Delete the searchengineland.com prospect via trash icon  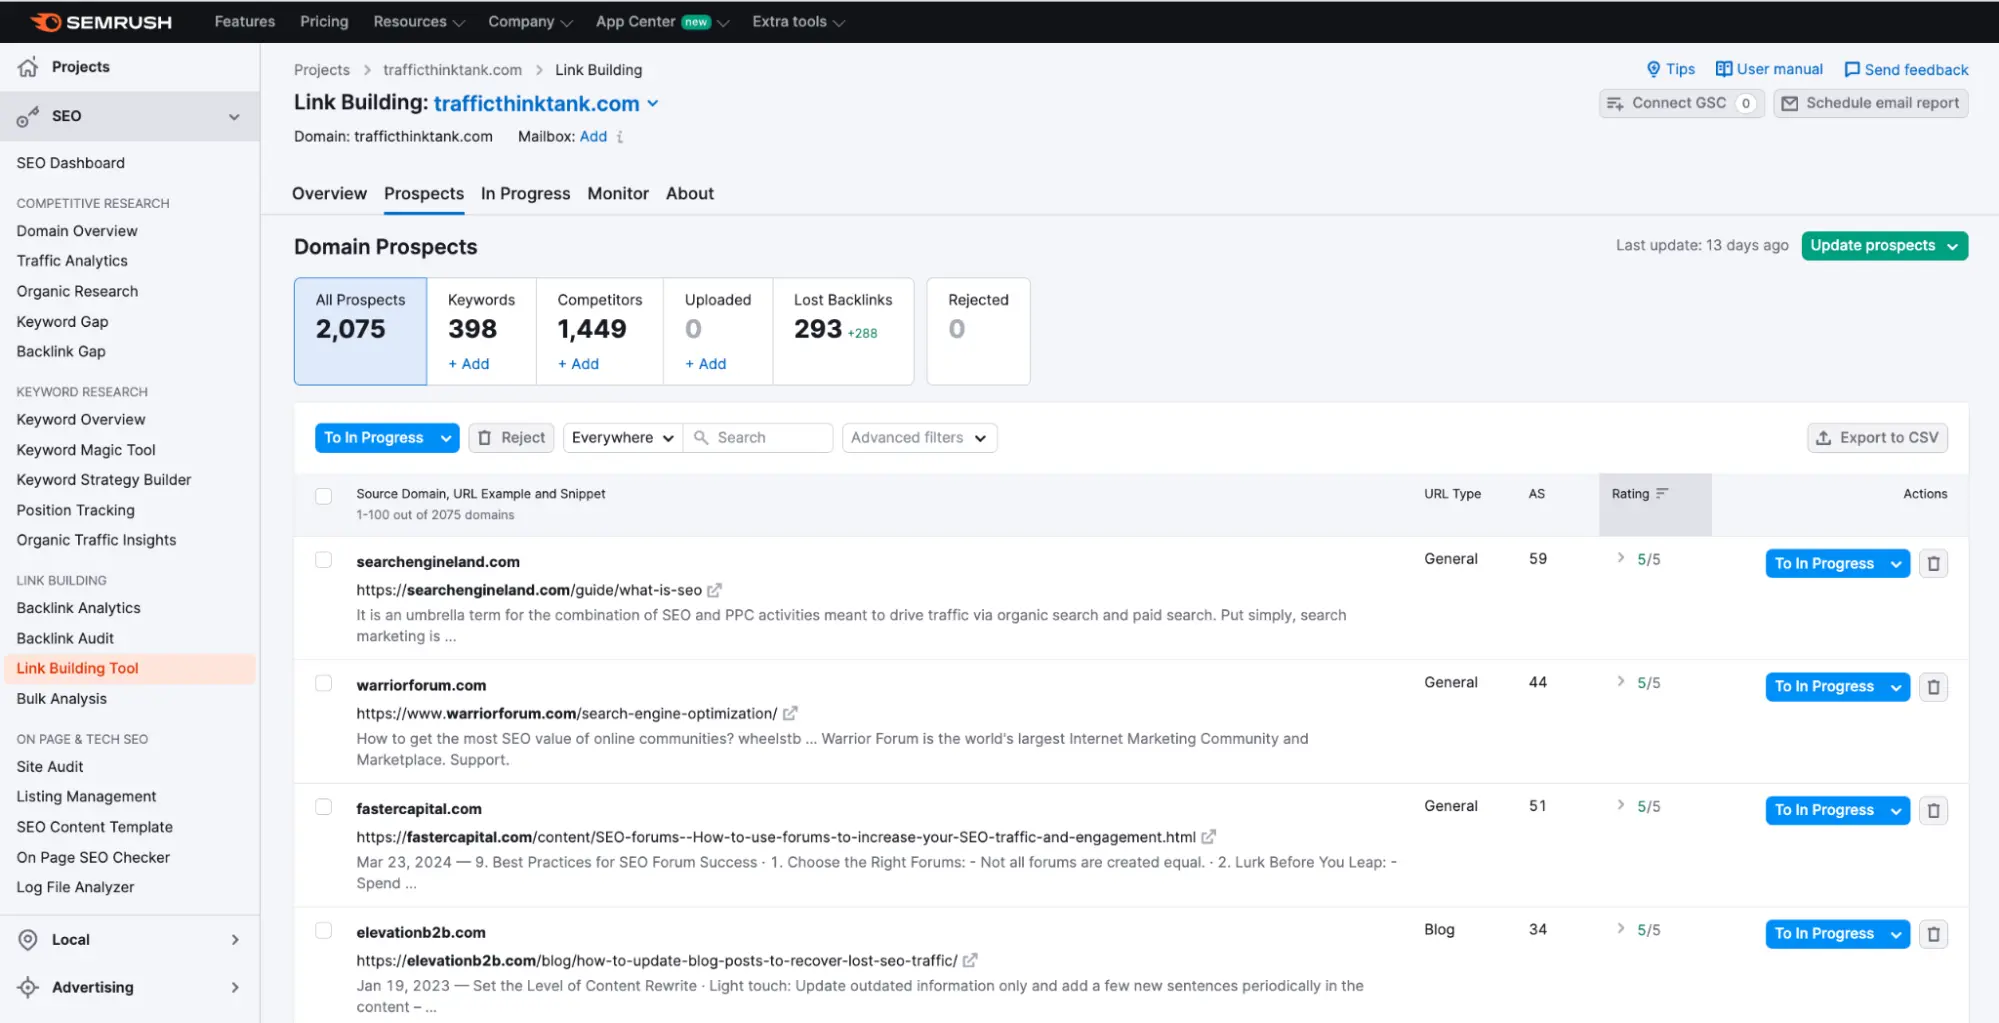coord(1933,563)
